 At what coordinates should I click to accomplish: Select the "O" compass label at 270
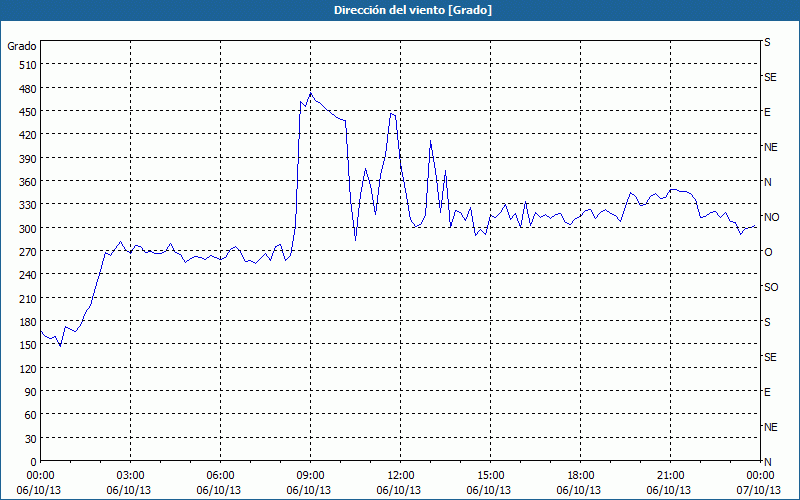(768, 252)
